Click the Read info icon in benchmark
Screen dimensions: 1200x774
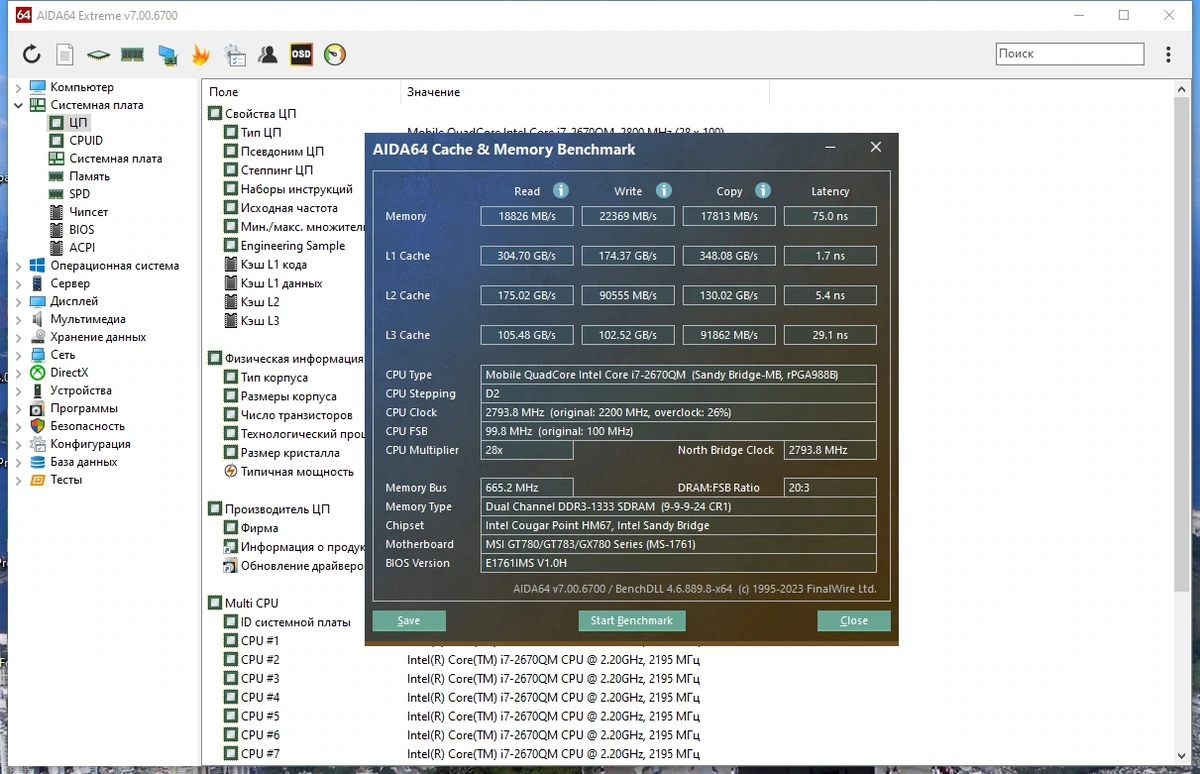(x=561, y=190)
